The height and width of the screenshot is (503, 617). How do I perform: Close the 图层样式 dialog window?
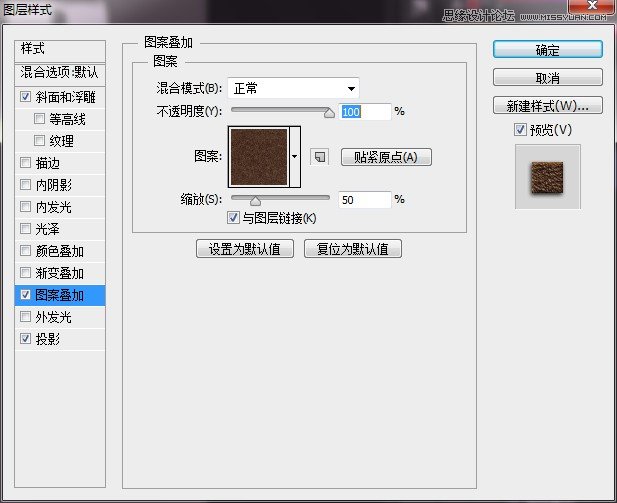pyautogui.click(x=591, y=6)
